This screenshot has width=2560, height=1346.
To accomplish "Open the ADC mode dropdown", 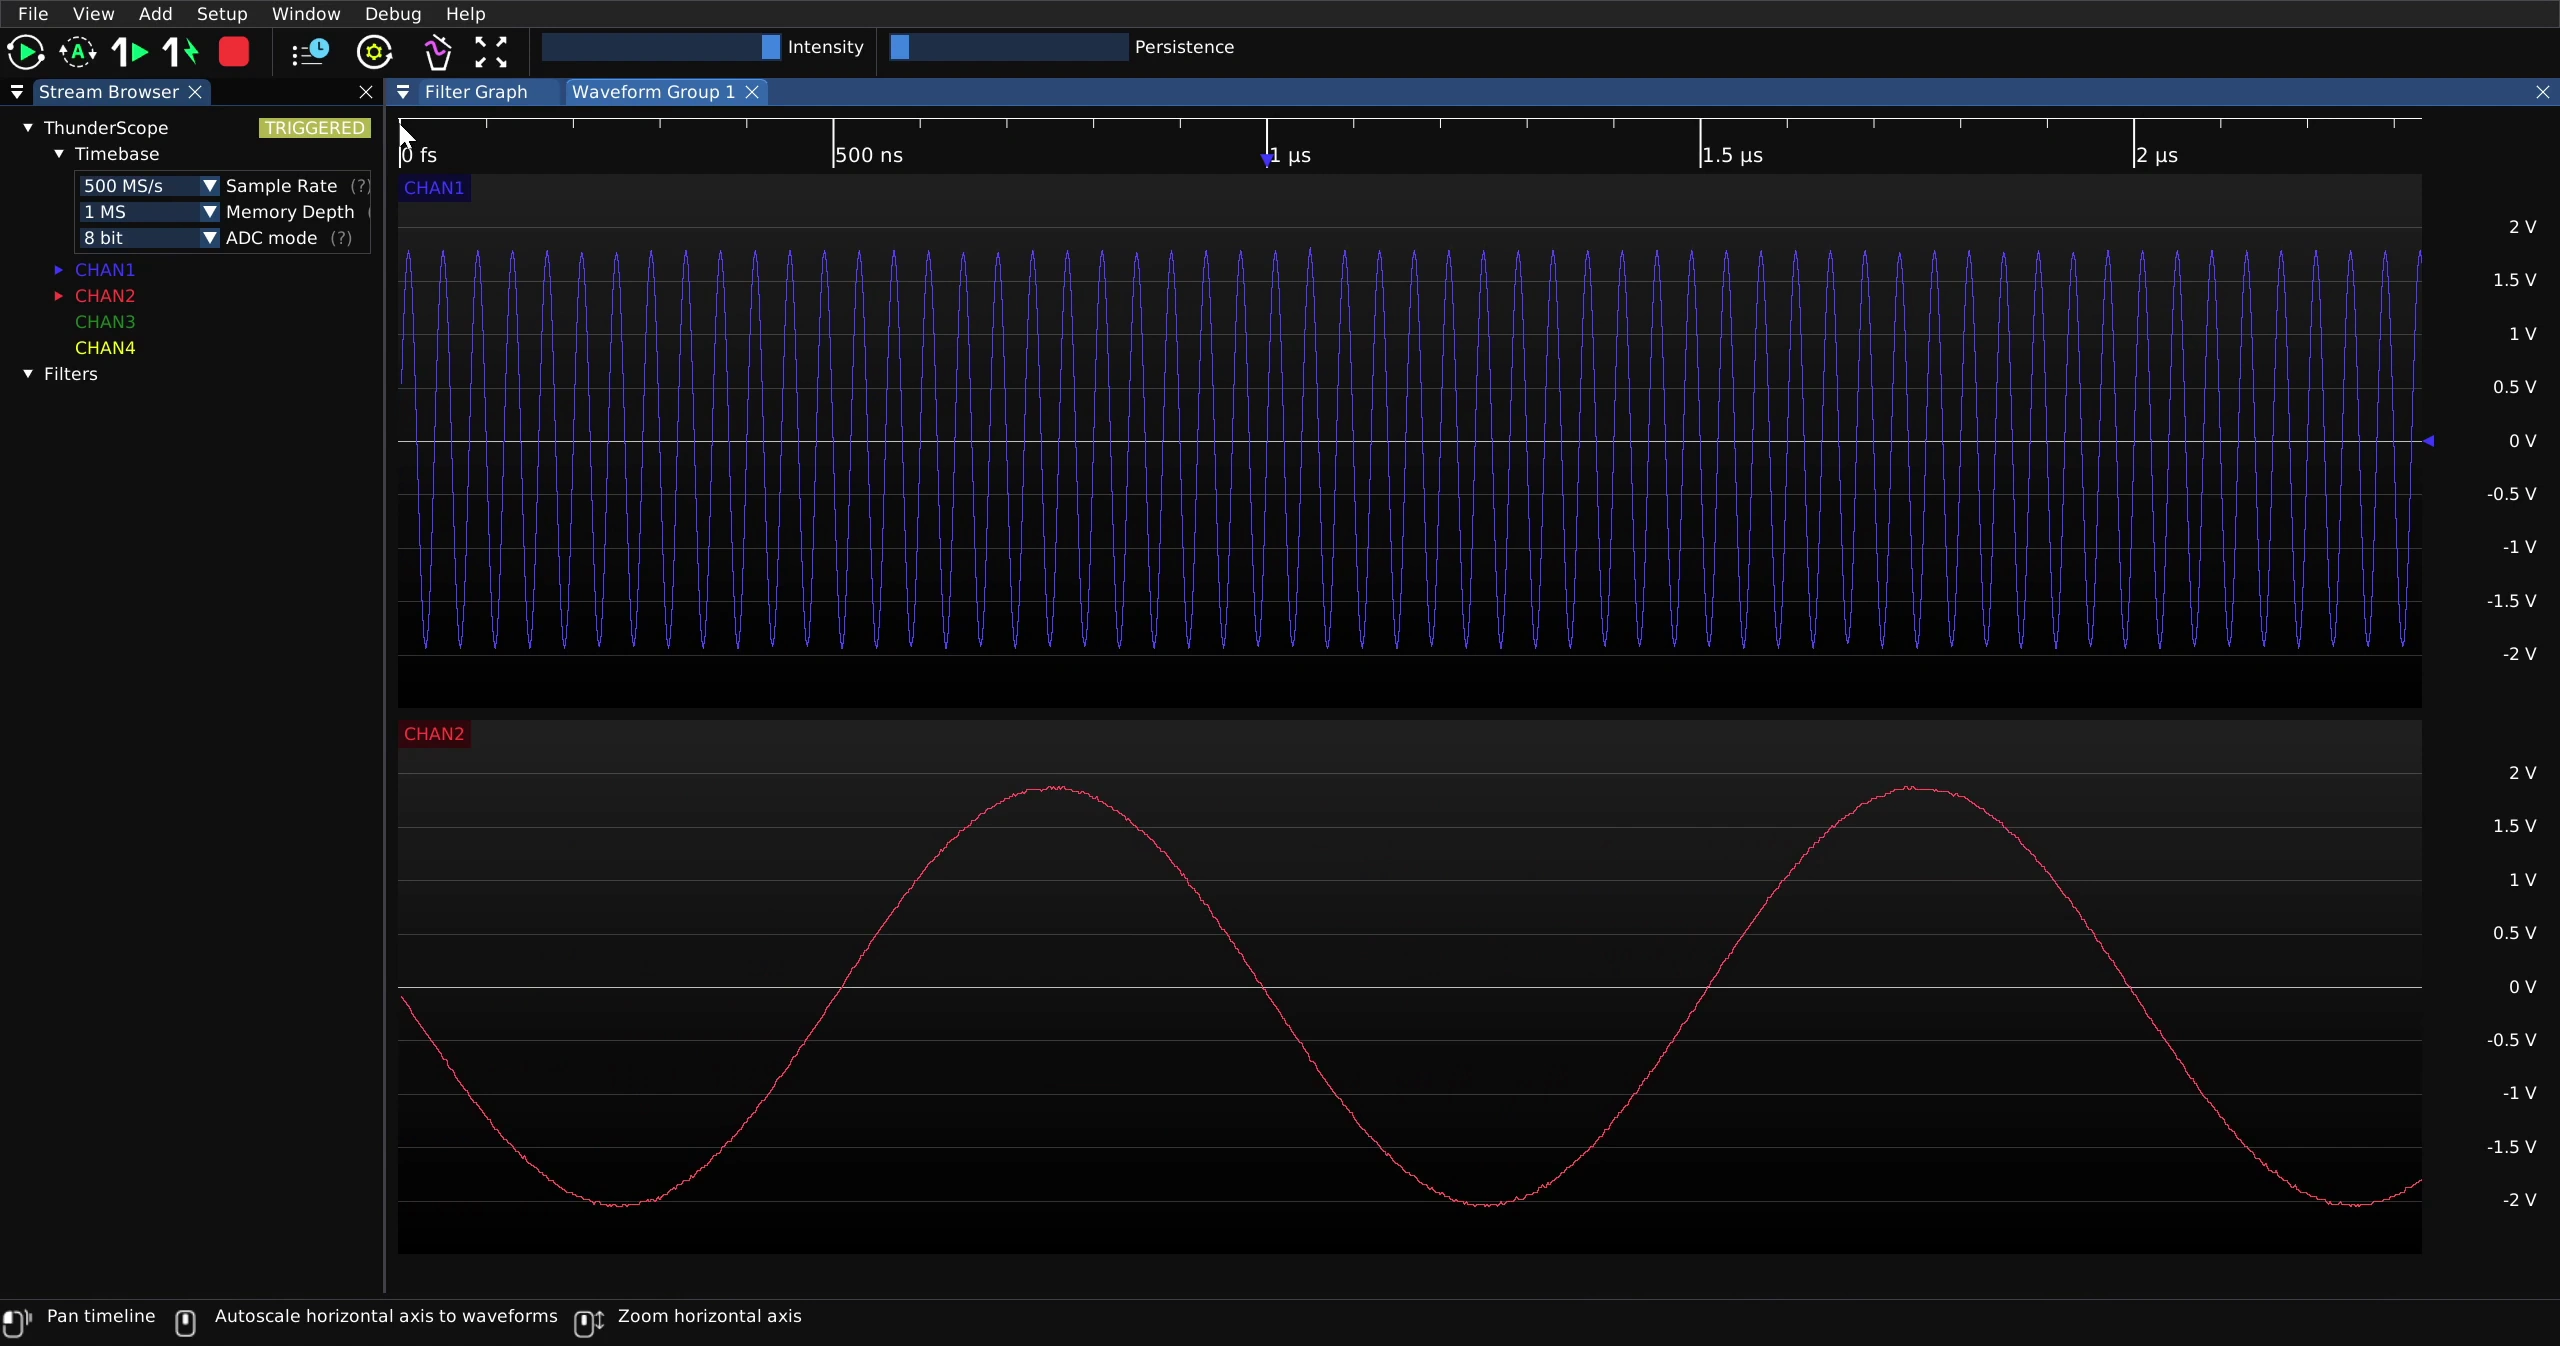I will [x=148, y=238].
